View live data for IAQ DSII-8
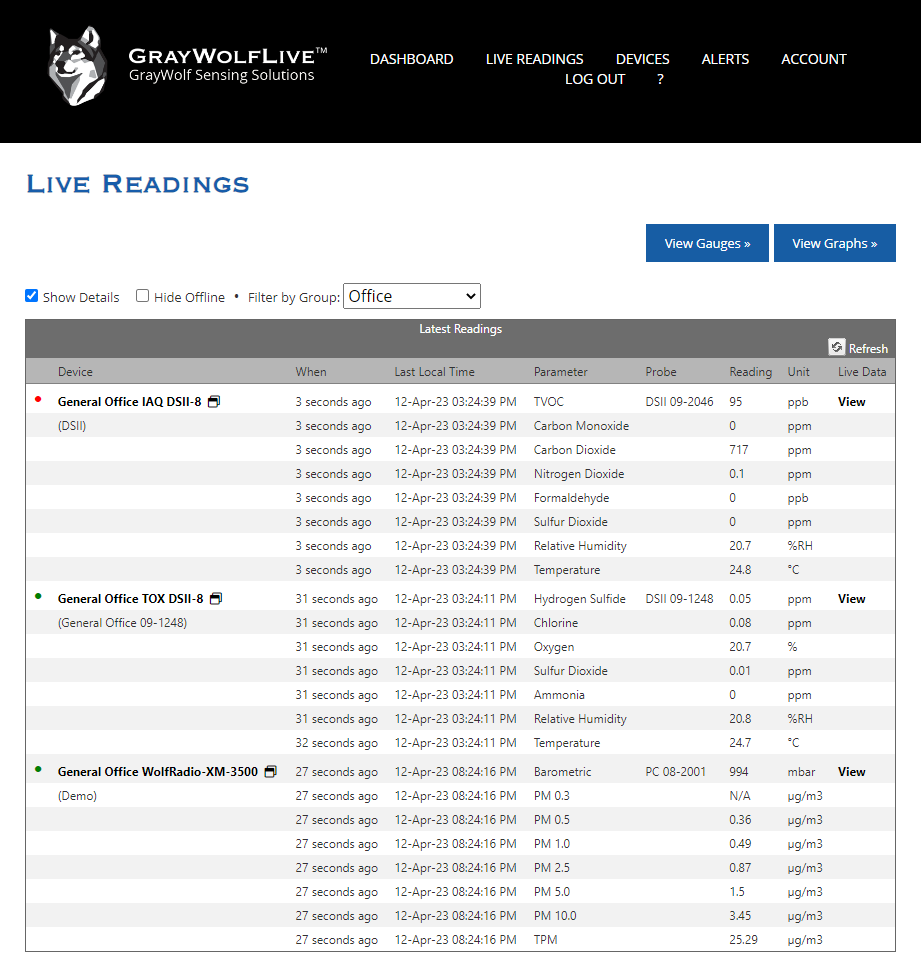921x954 pixels. (x=851, y=402)
